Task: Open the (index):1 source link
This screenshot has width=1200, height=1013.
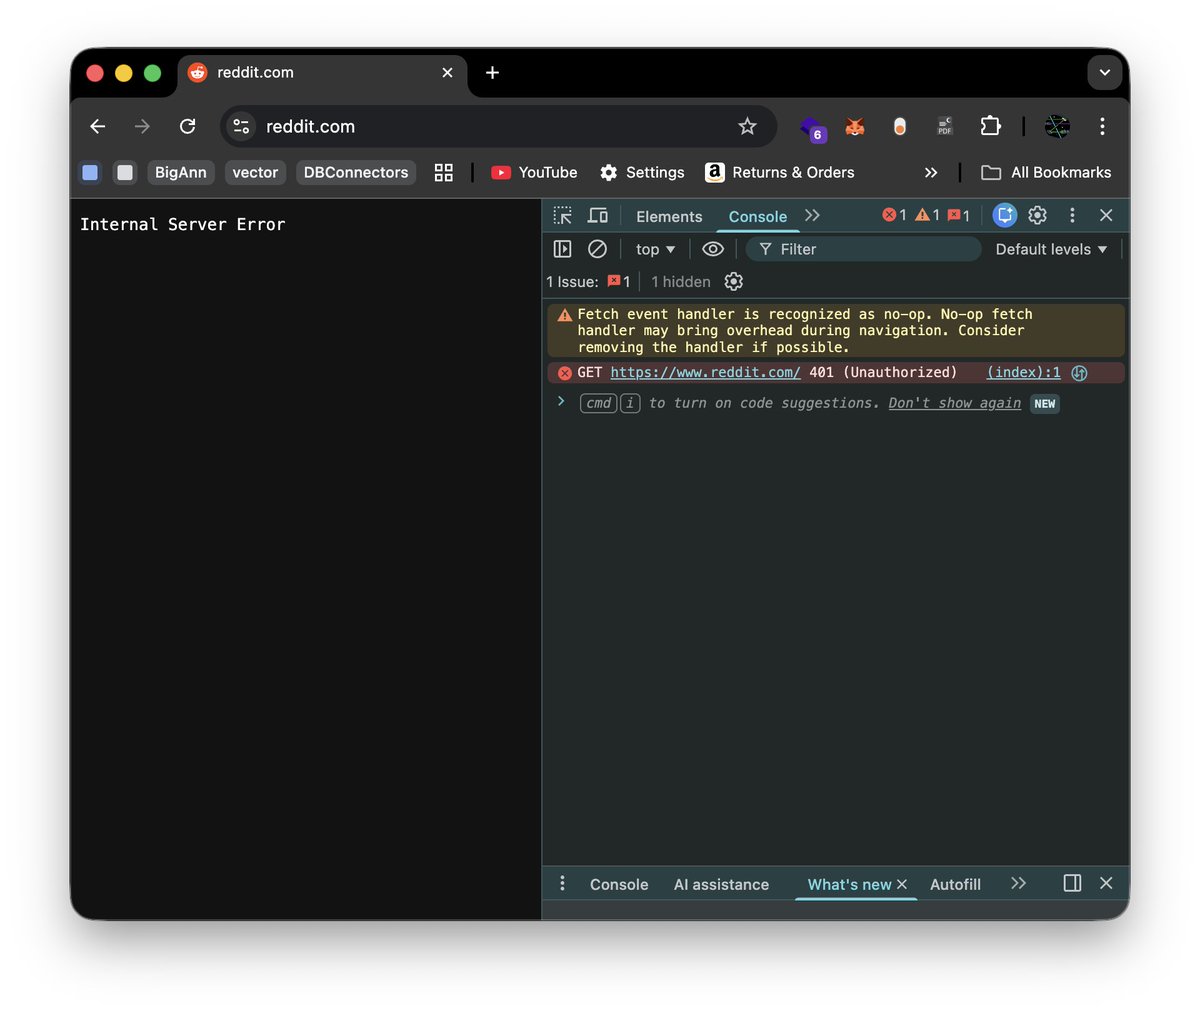Action: [1024, 372]
